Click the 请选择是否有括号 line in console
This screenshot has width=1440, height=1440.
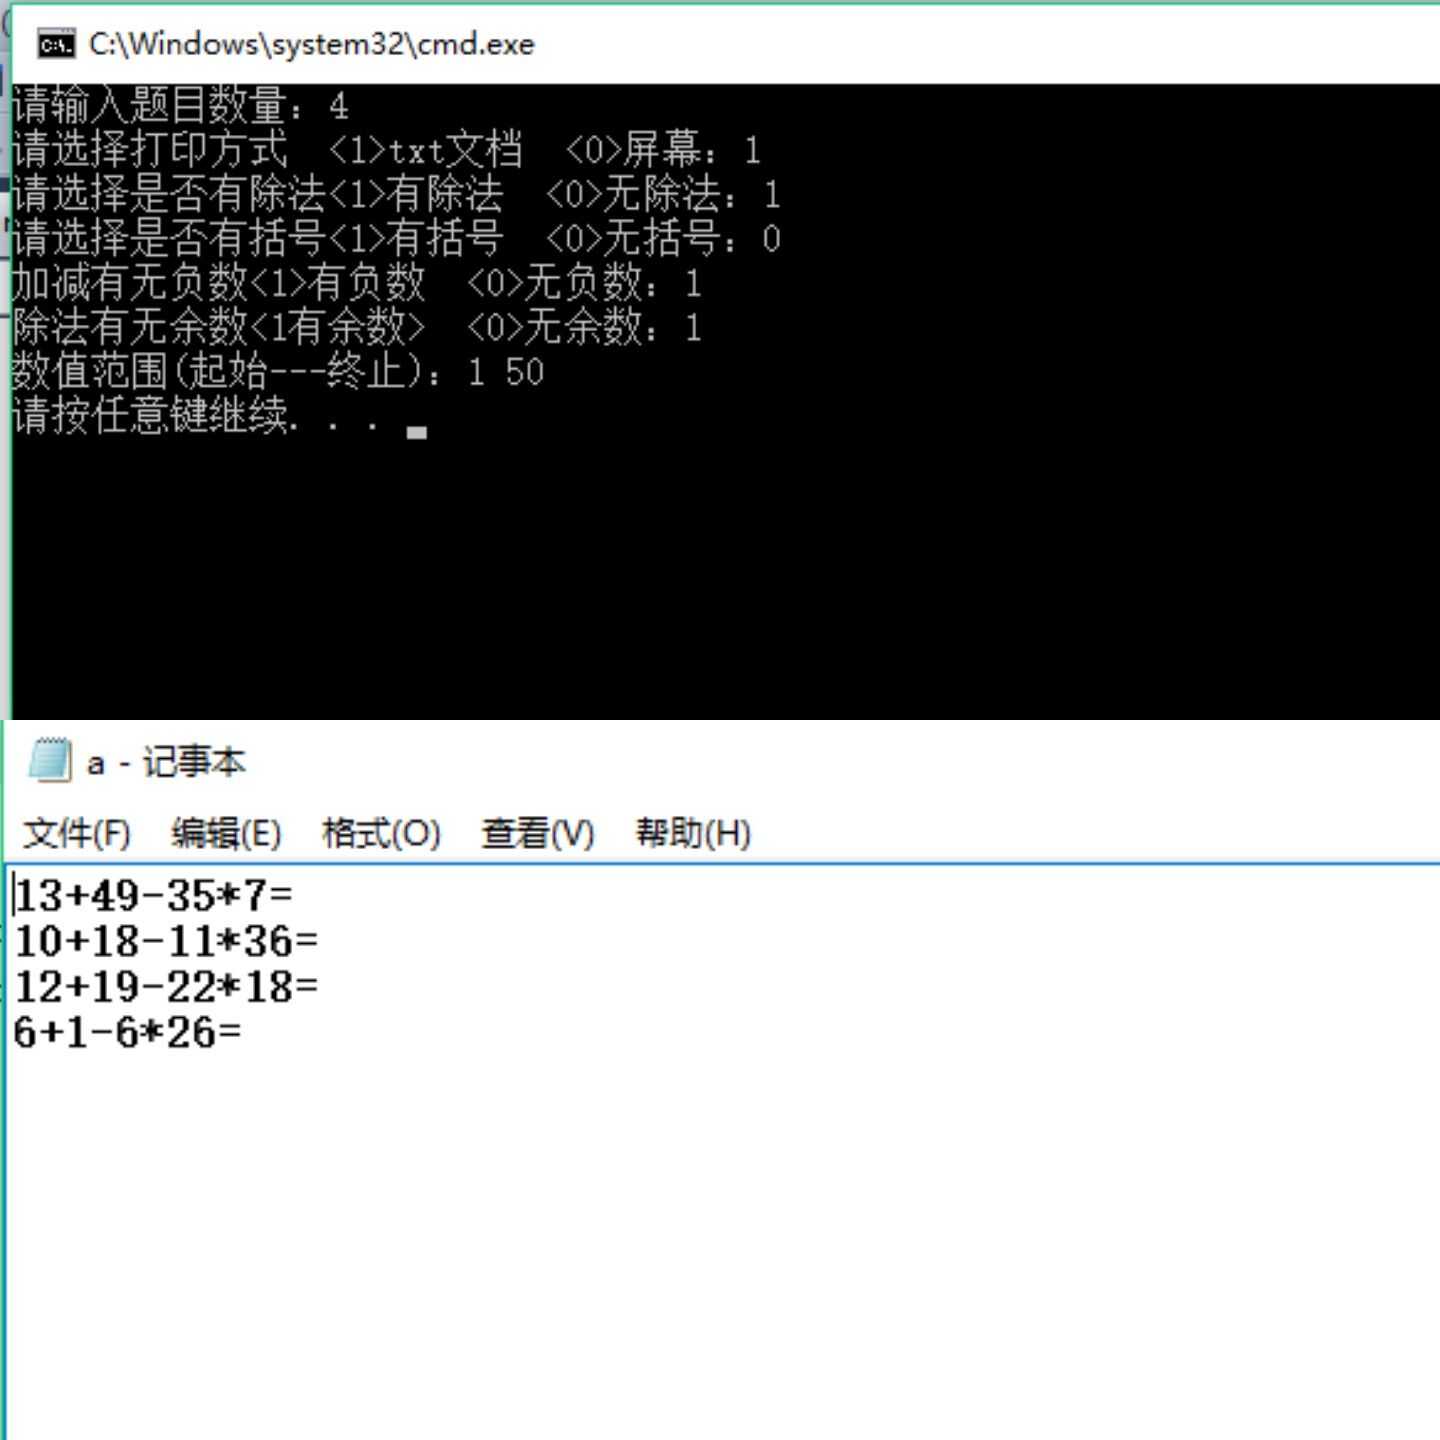(397, 238)
